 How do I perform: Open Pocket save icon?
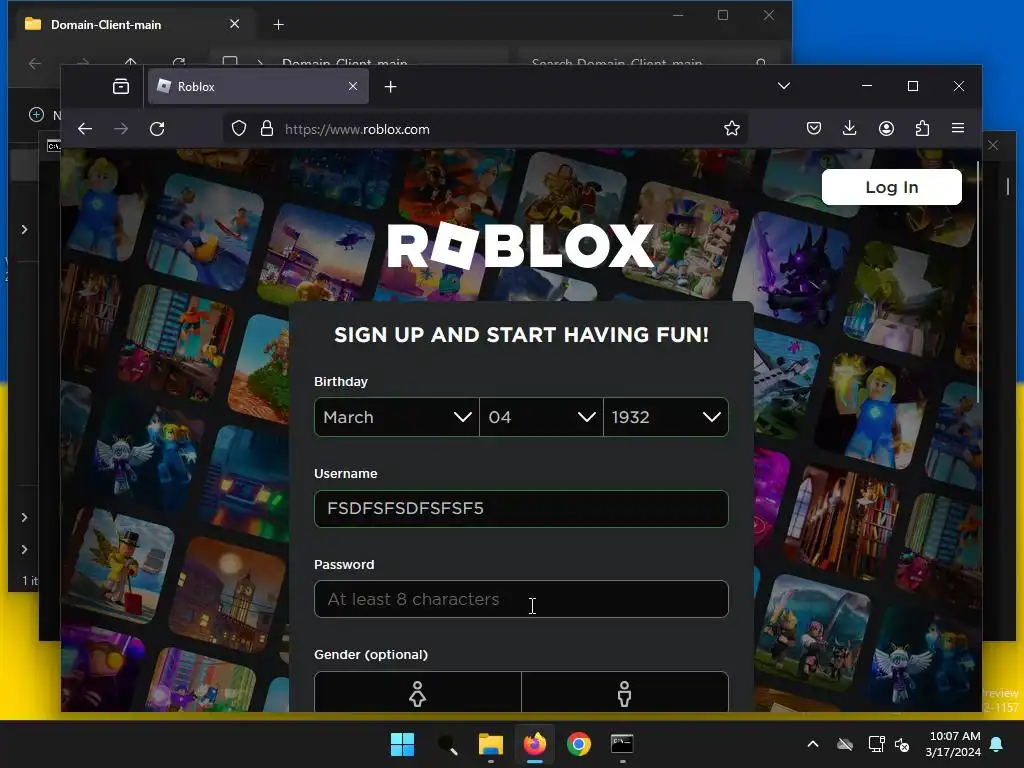[x=814, y=129]
